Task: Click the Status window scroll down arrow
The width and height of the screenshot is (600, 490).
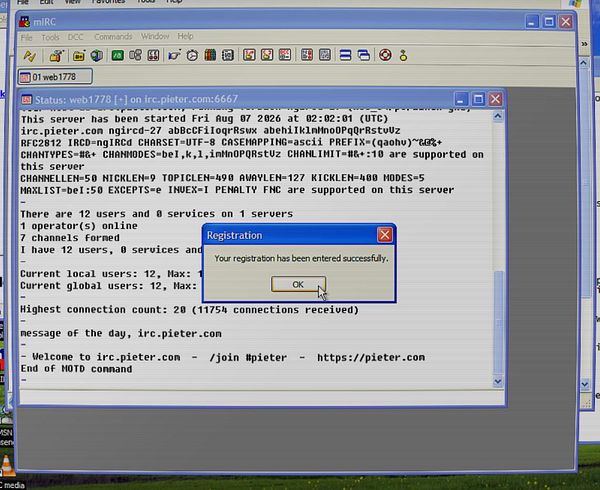Action: coord(498,381)
